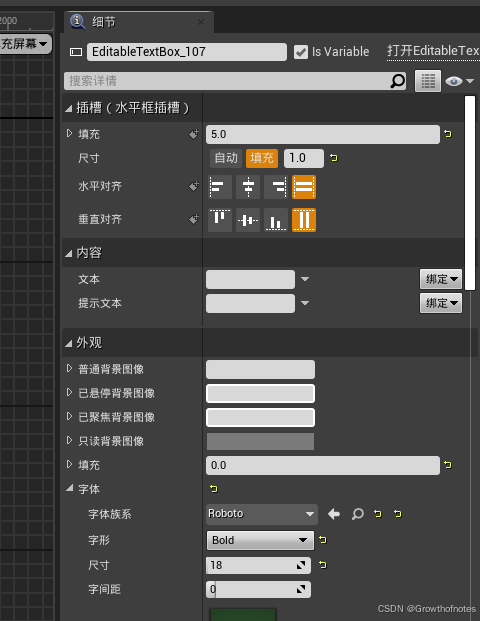480x621 pixels.
Task: Click the dark green color swatch below 字间距
Action: (x=242, y=615)
